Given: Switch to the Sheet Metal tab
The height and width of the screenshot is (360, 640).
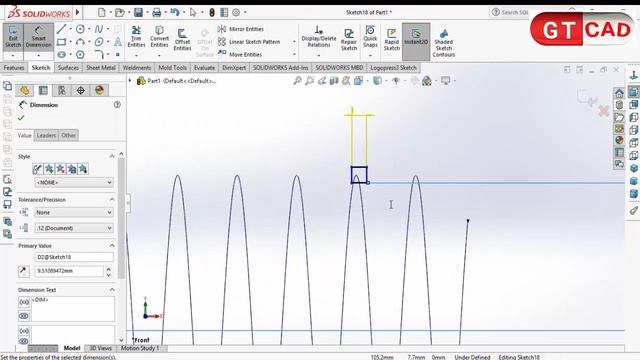Looking at the screenshot, I should (100, 68).
